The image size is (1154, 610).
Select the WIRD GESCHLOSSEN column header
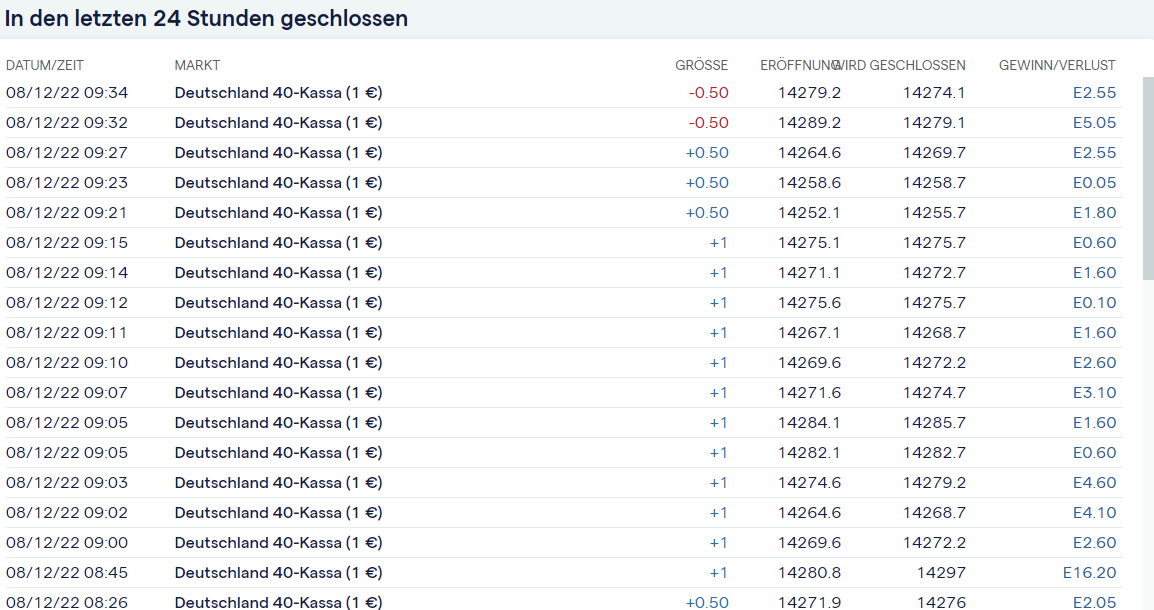(905, 65)
